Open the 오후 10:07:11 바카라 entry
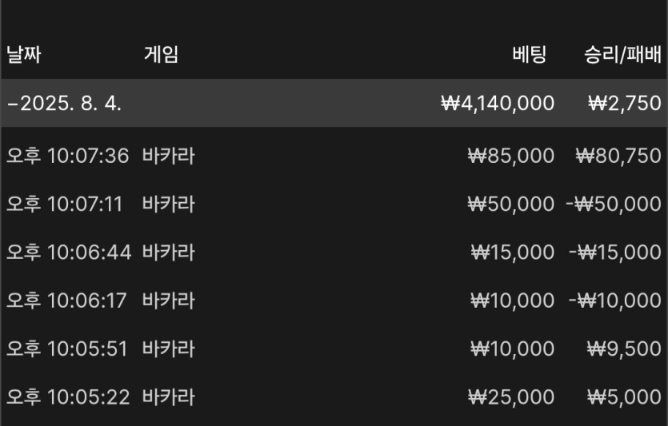This screenshot has width=669, height=426. click(x=334, y=204)
